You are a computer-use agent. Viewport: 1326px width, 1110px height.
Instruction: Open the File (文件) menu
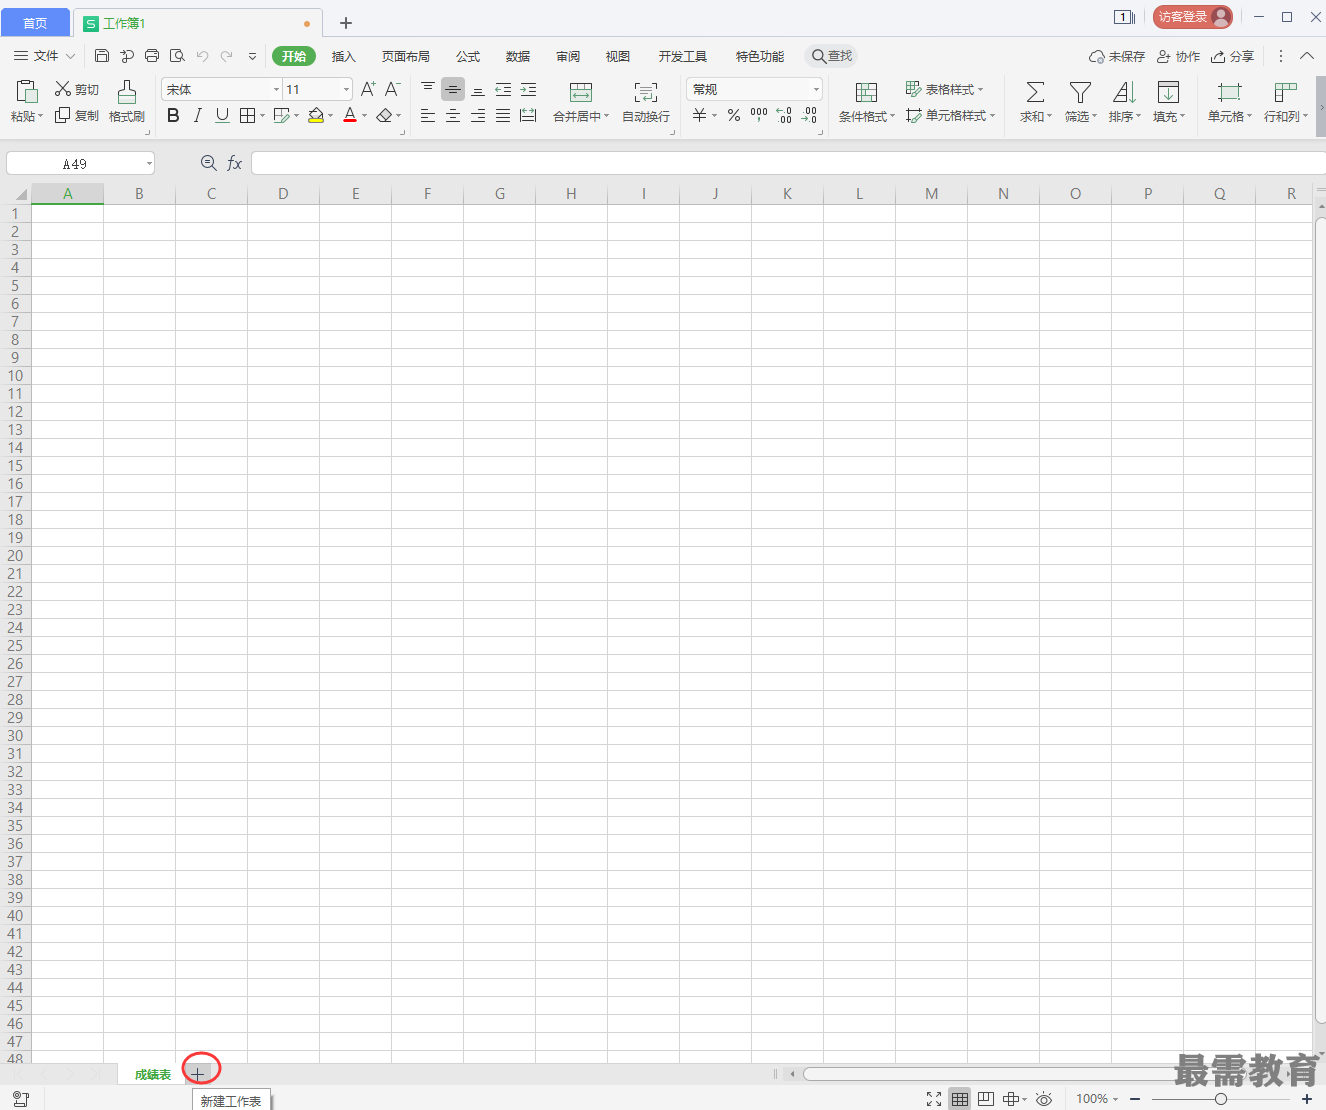tap(45, 56)
